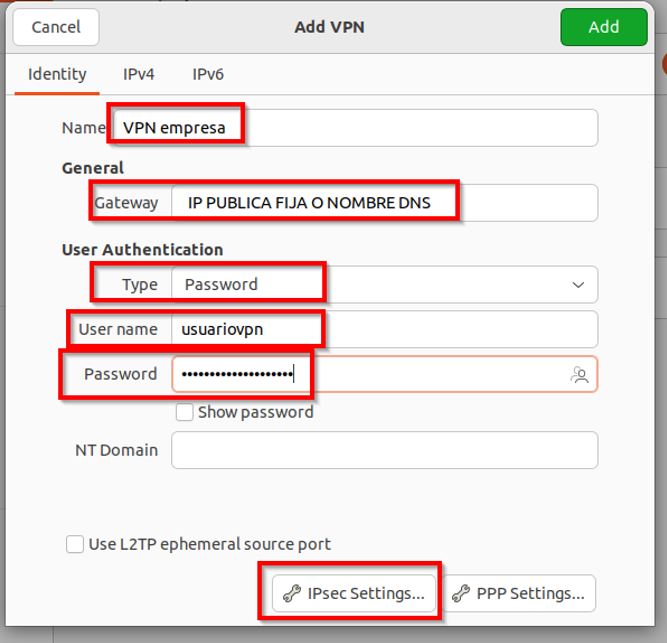Click the wrench icon beside IPsec Settings
The width and height of the screenshot is (667, 643).
tap(292, 594)
